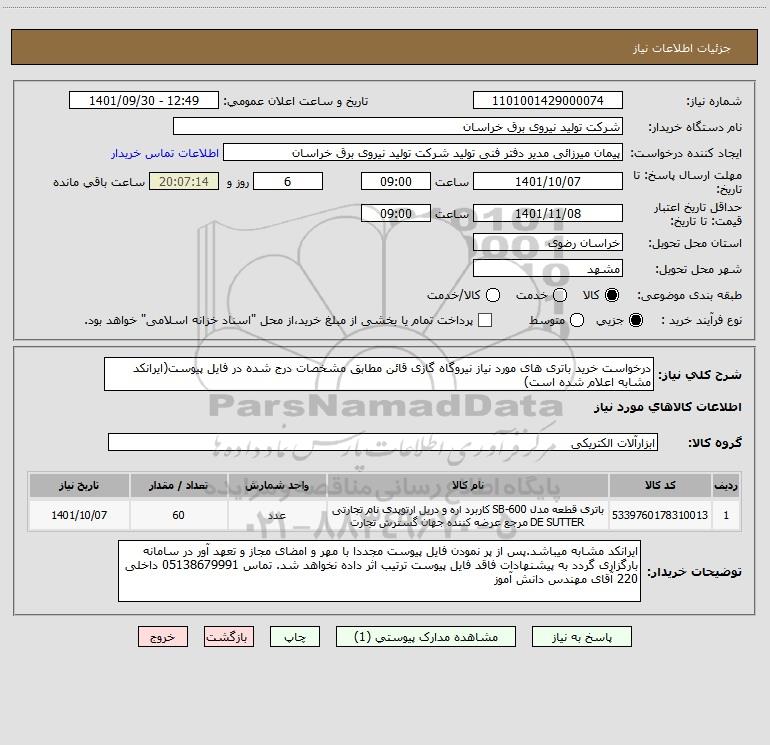Click the پاسخ به نیاز button
The width and height of the screenshot is (770, 745).
[582, 637]
